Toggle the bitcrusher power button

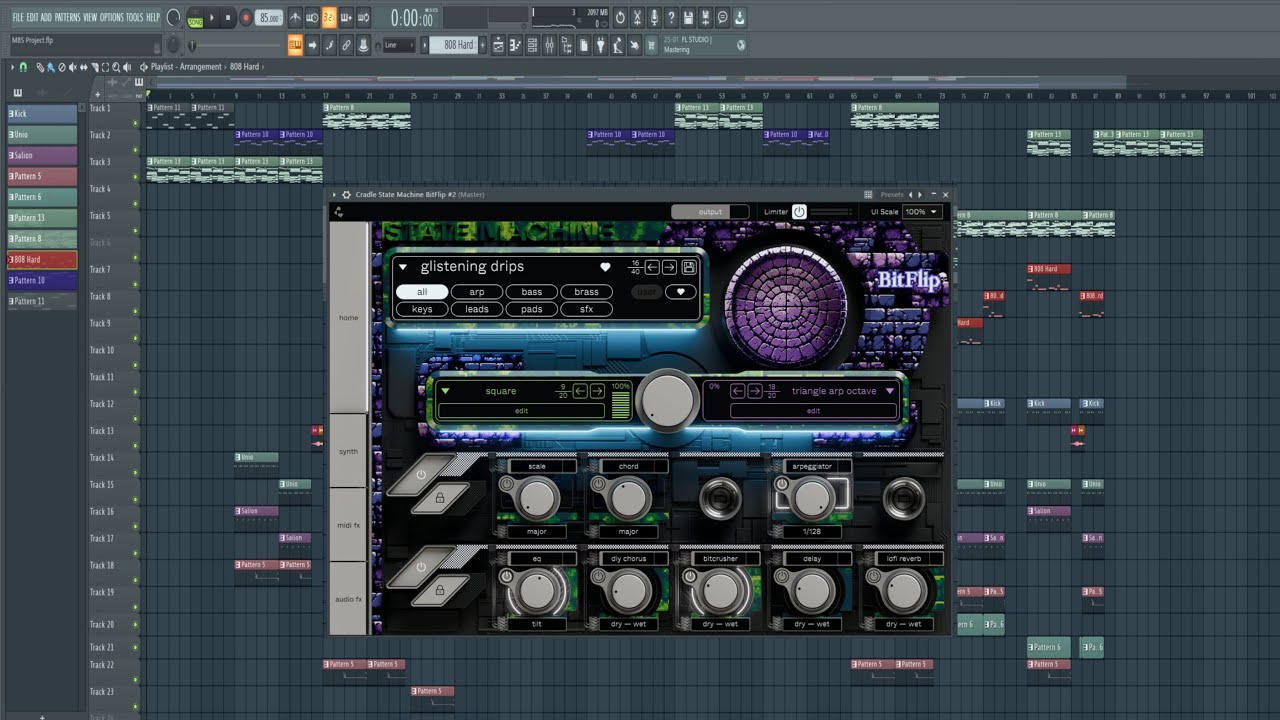[690, 577]
